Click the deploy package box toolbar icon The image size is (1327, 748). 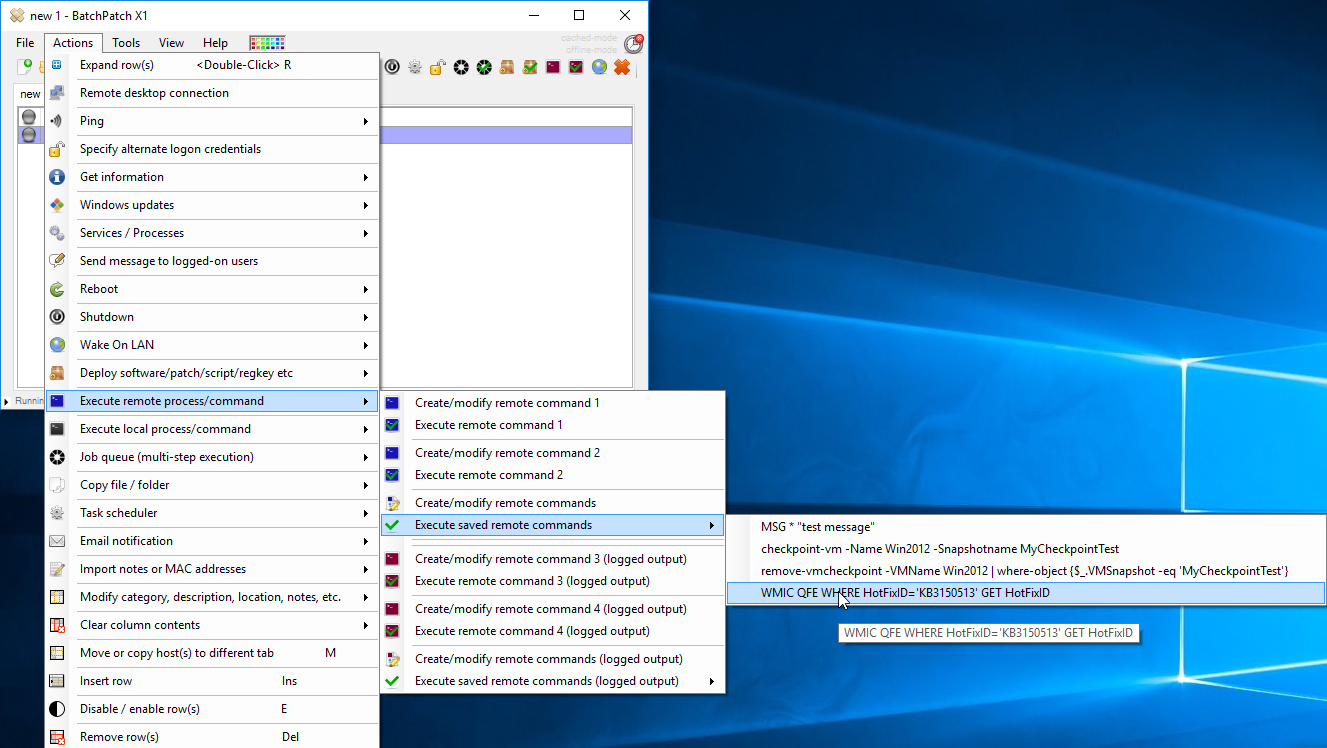tap(507, 67)
